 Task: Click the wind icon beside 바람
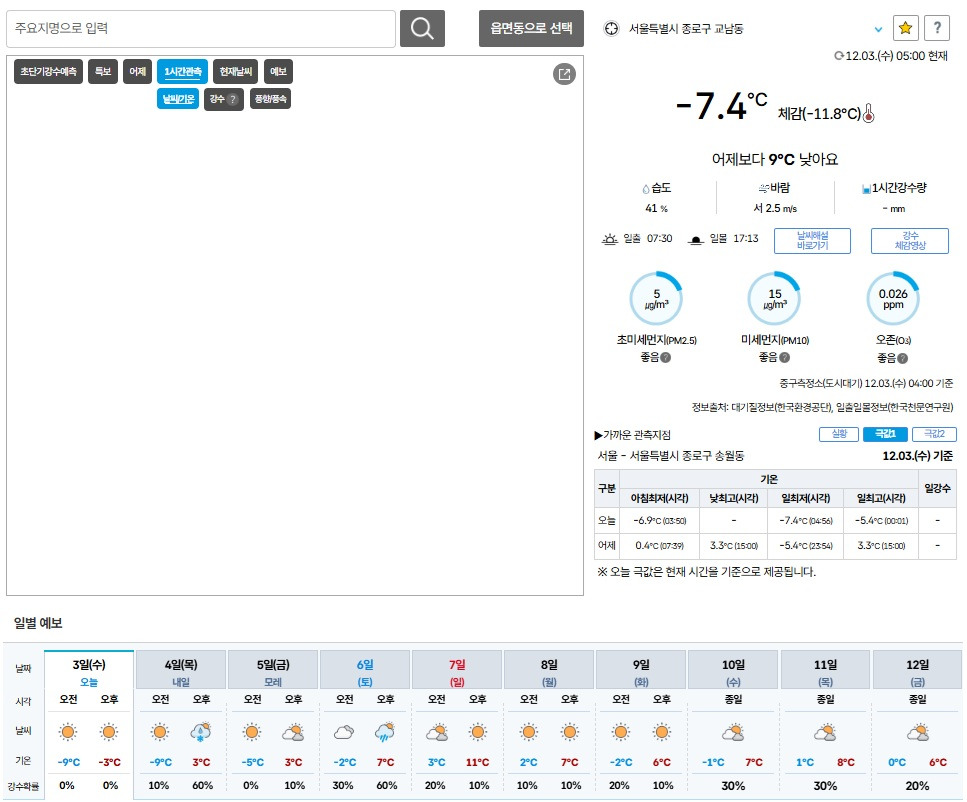pyautogui.click(x=764, y=188)
